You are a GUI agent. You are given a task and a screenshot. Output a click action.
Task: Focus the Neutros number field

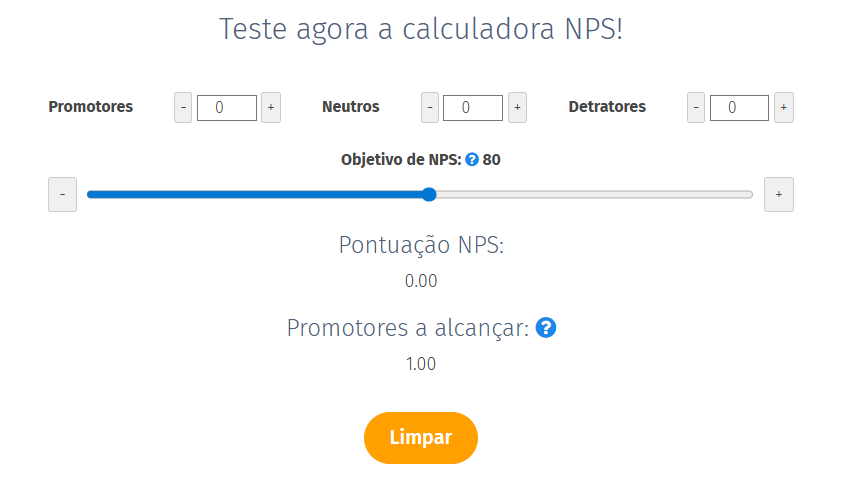pos(473,107)
